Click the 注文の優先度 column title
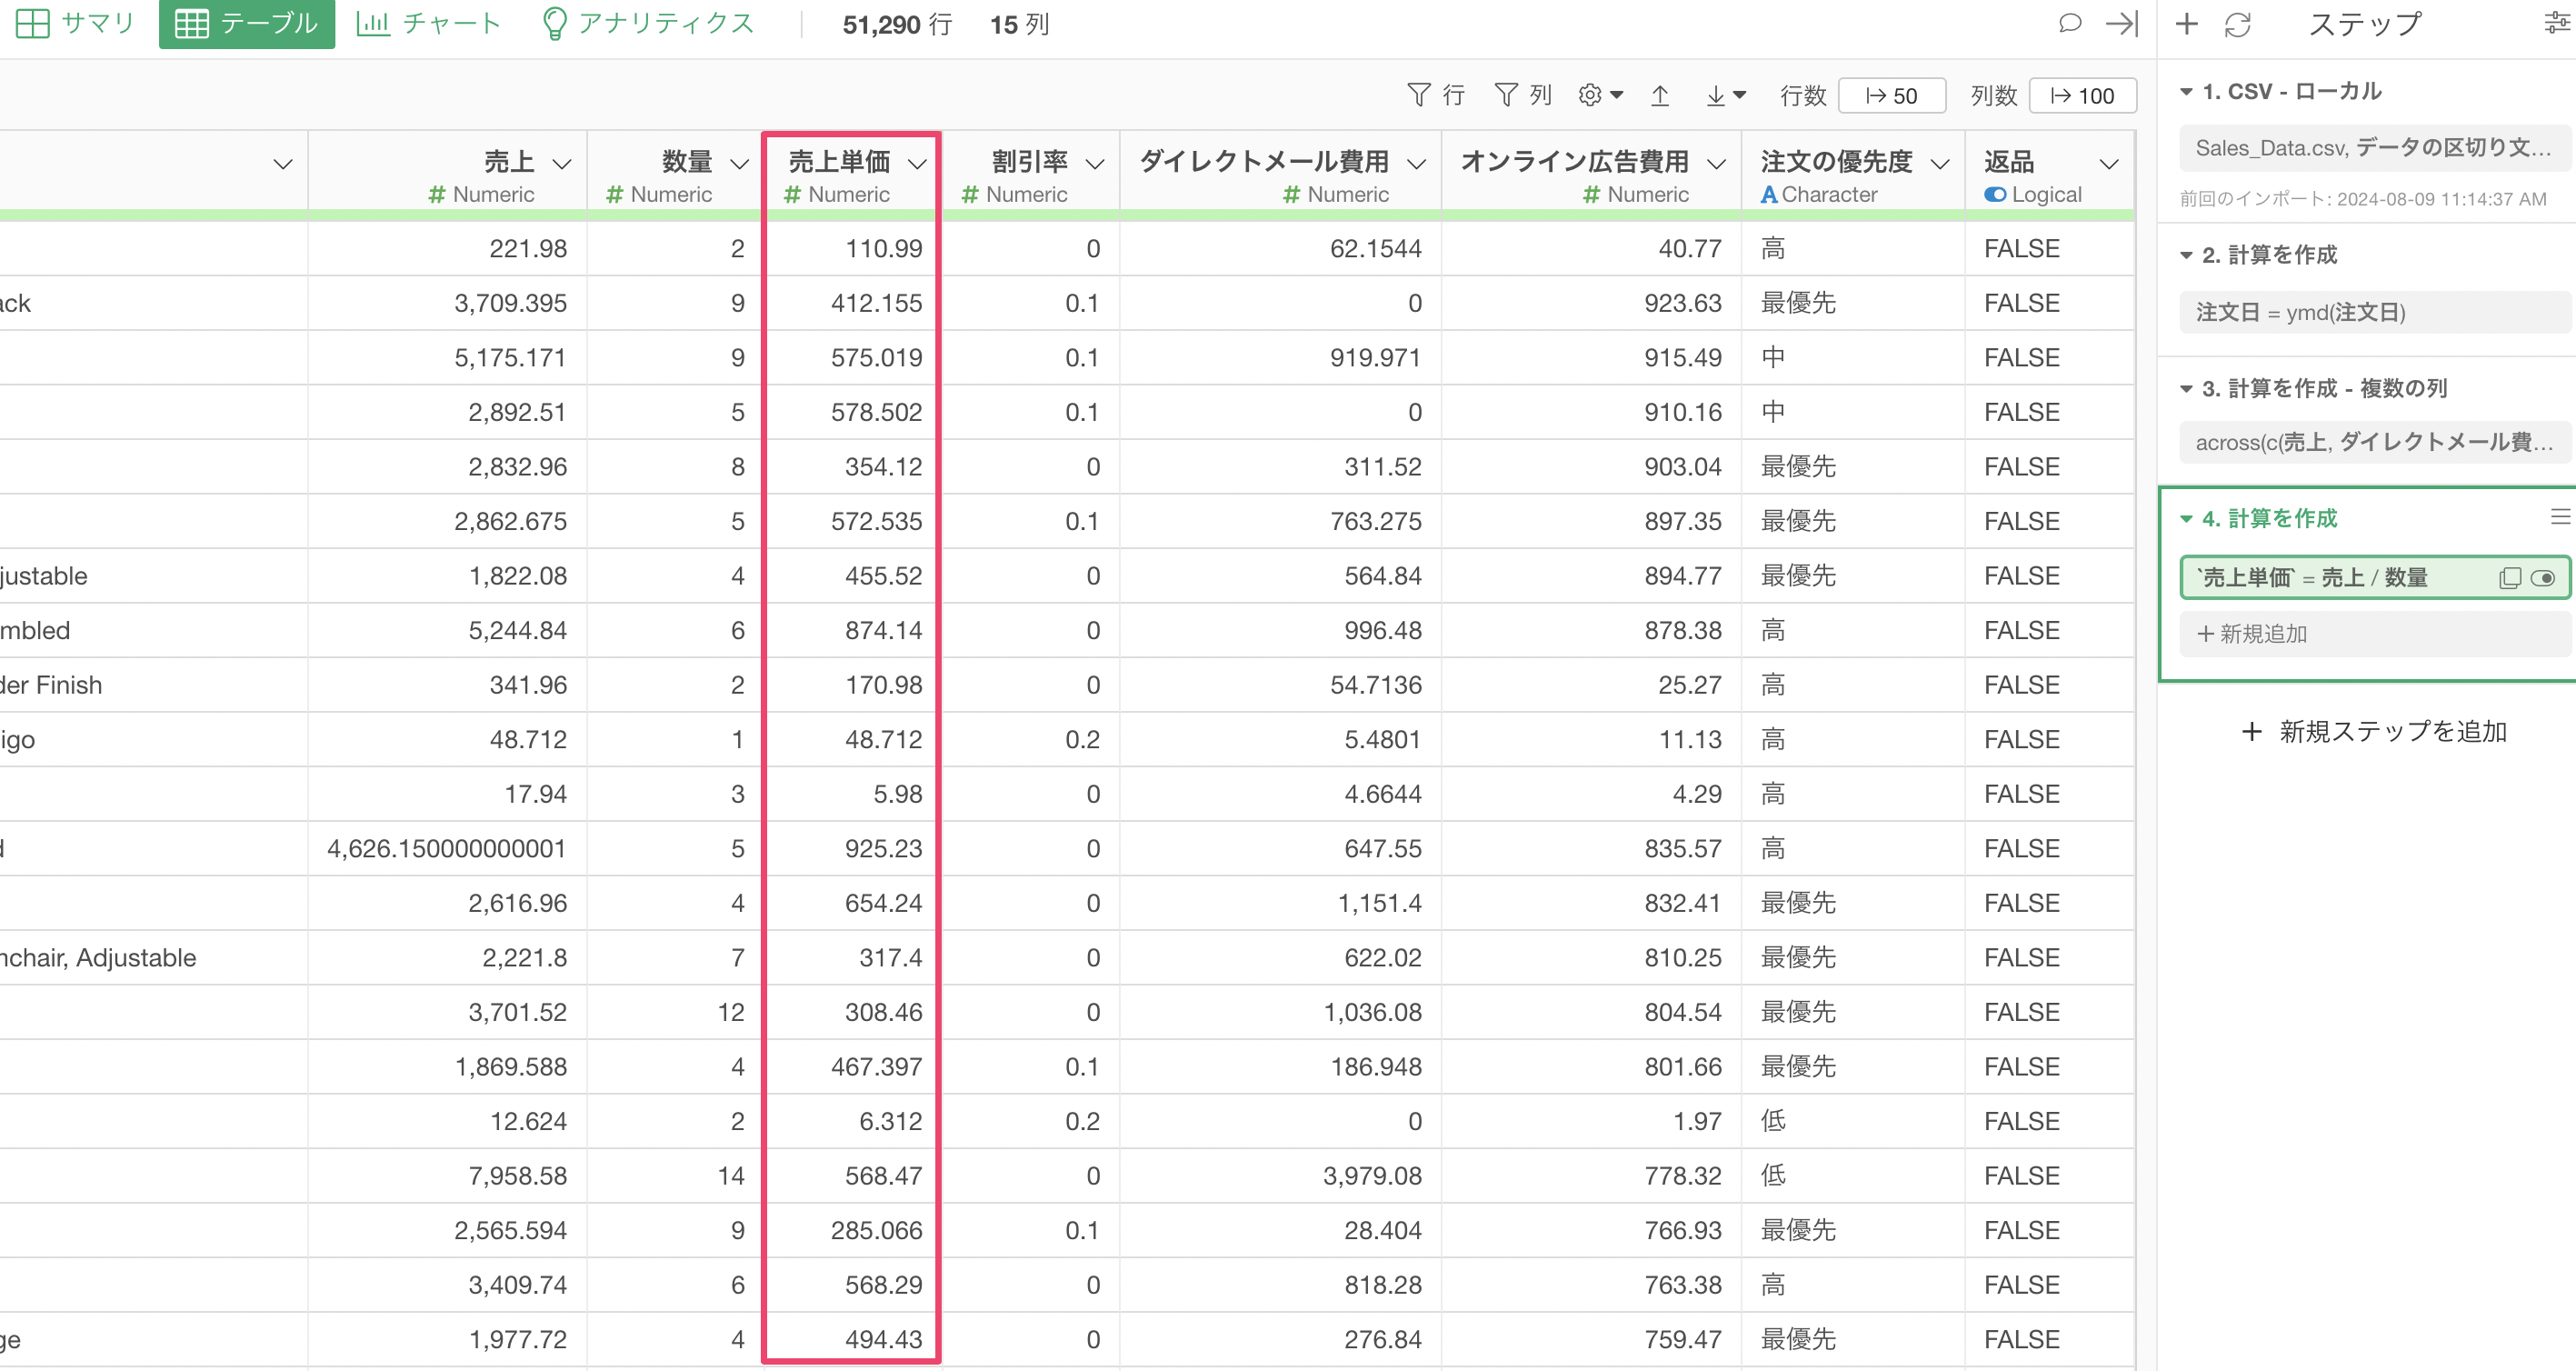 click(1836, 162)
